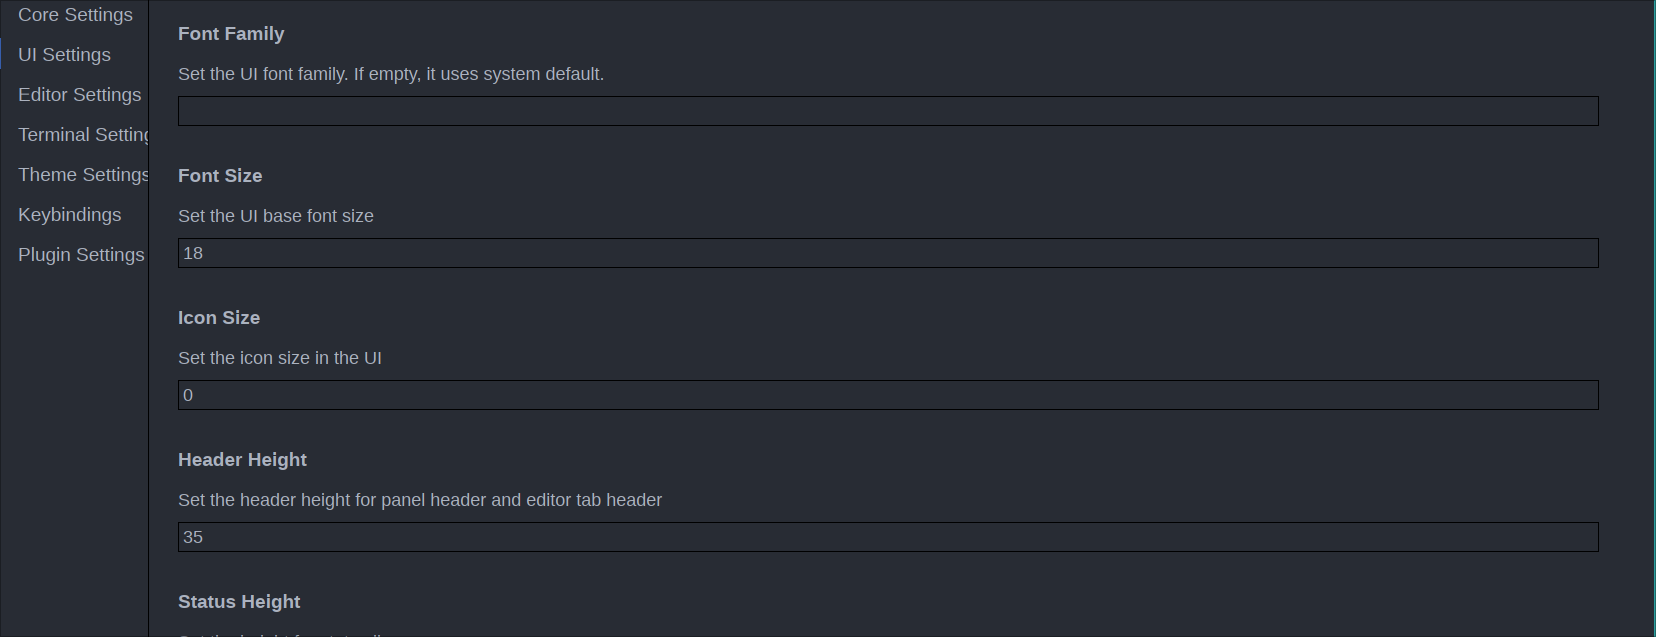Image resolution: width=1656 pixels, height=637 pixels.
Task: Click the Font Family heading
Action: 231,33
